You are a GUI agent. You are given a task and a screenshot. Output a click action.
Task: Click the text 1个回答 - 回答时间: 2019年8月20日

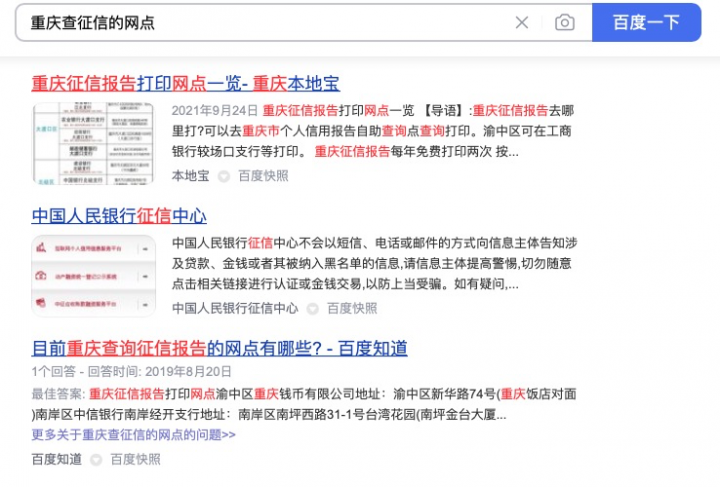pyautogui.click(x=131, y=371)
